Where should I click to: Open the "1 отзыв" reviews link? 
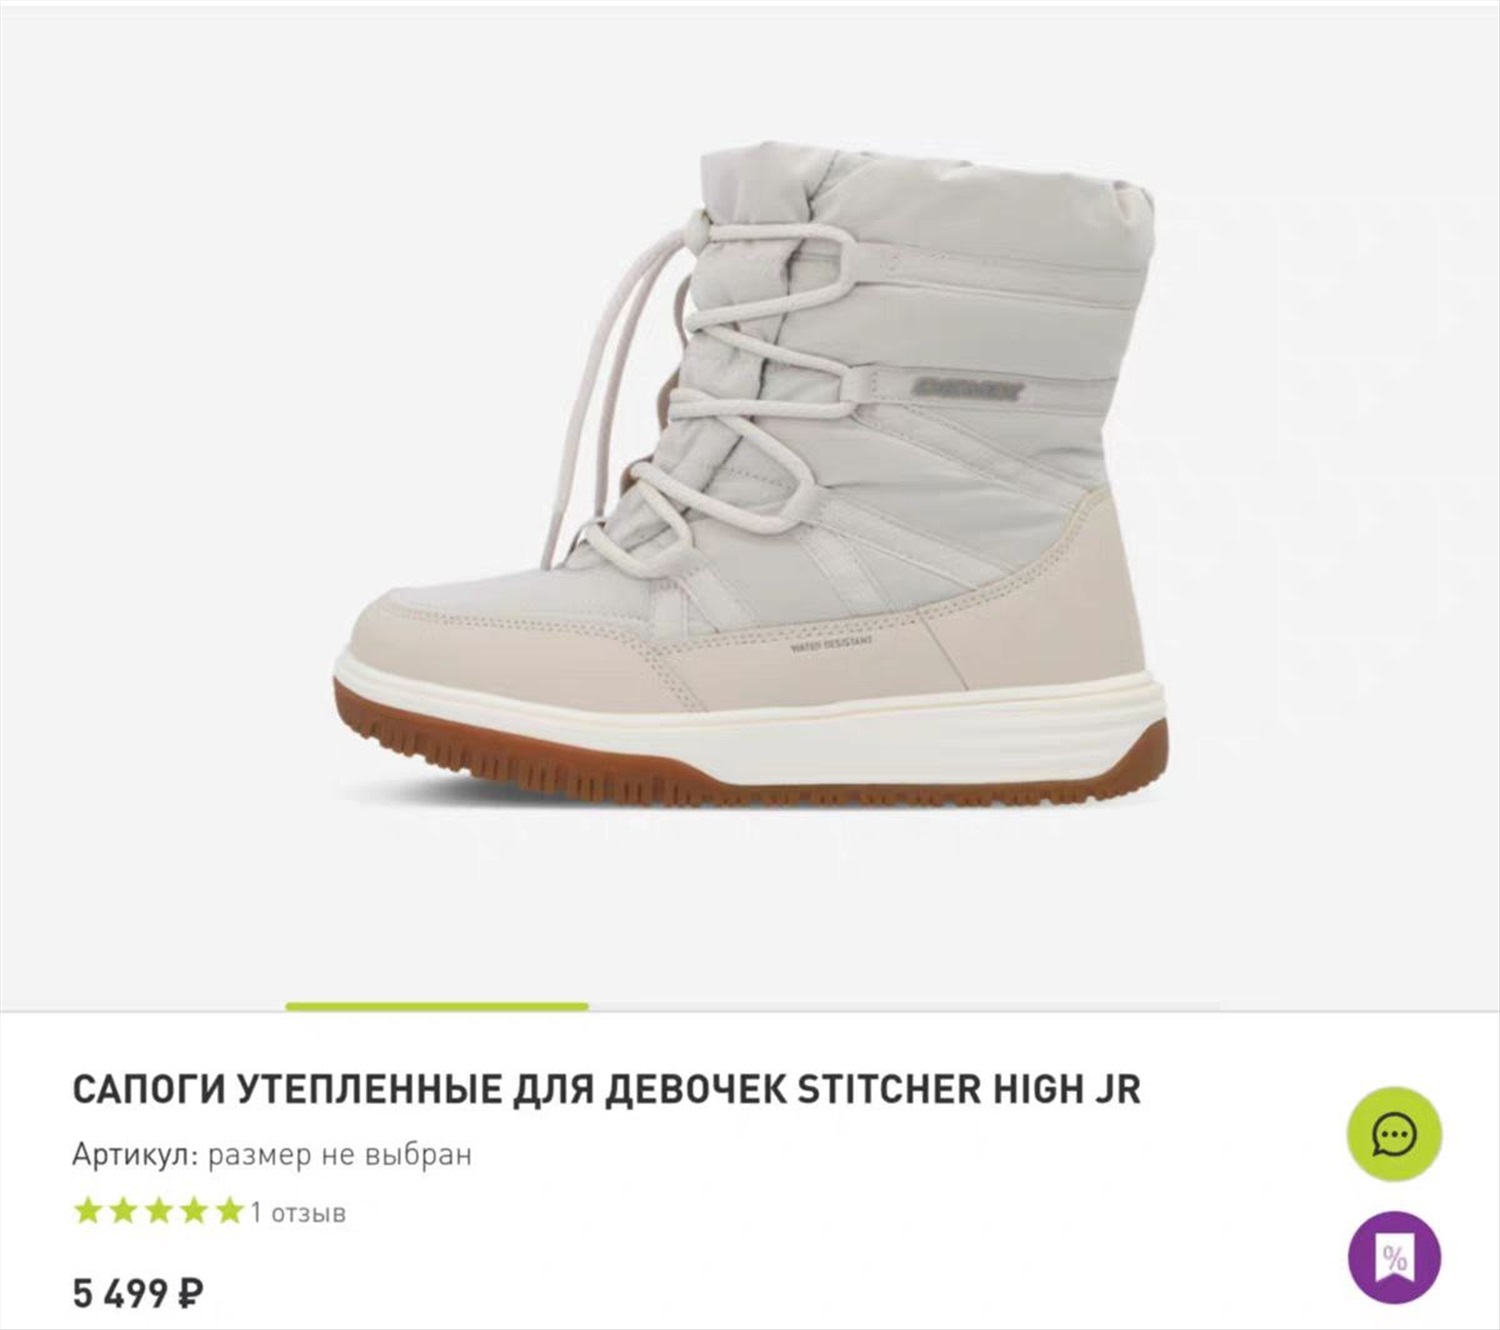298,1213
